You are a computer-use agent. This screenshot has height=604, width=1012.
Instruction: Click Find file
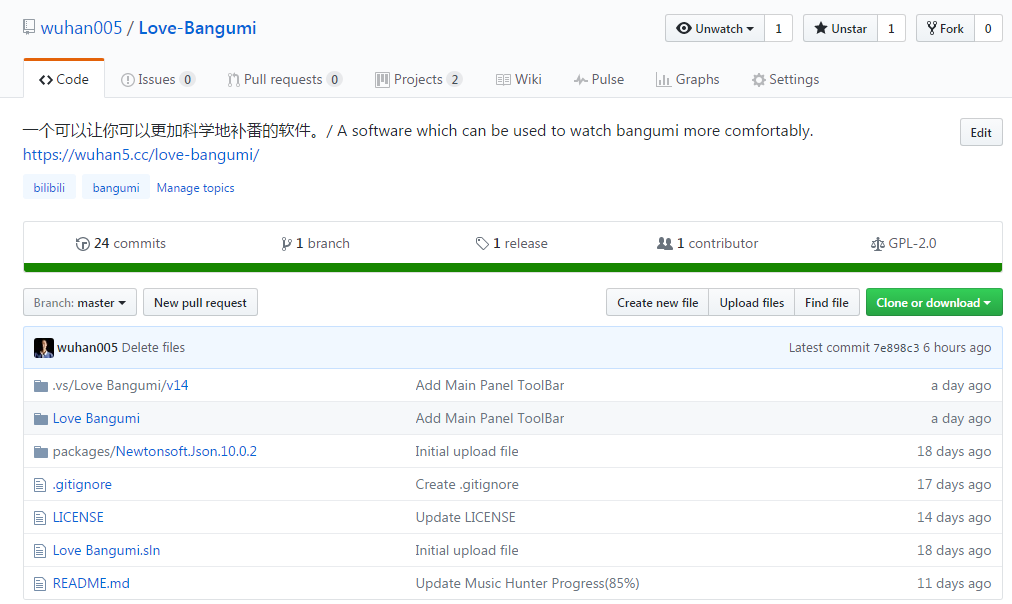827,303
